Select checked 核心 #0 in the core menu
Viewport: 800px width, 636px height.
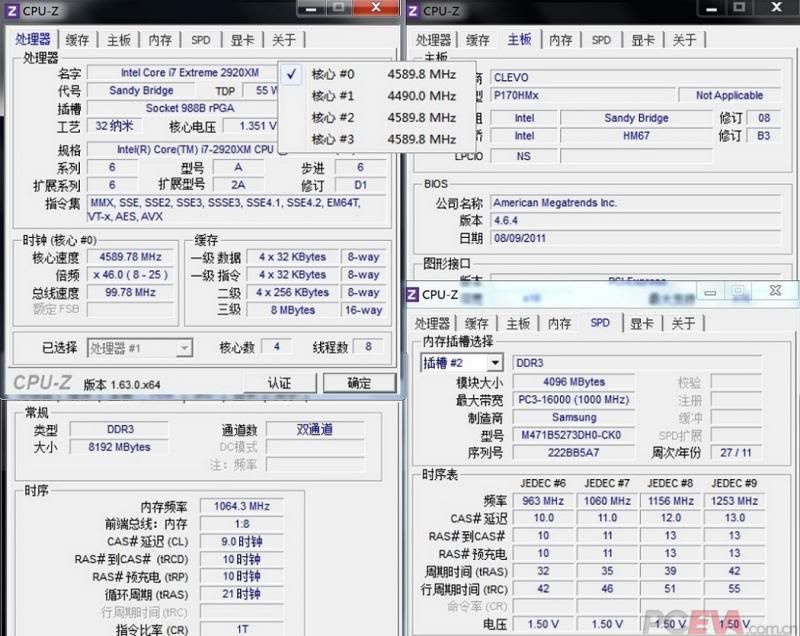[377, 74]
